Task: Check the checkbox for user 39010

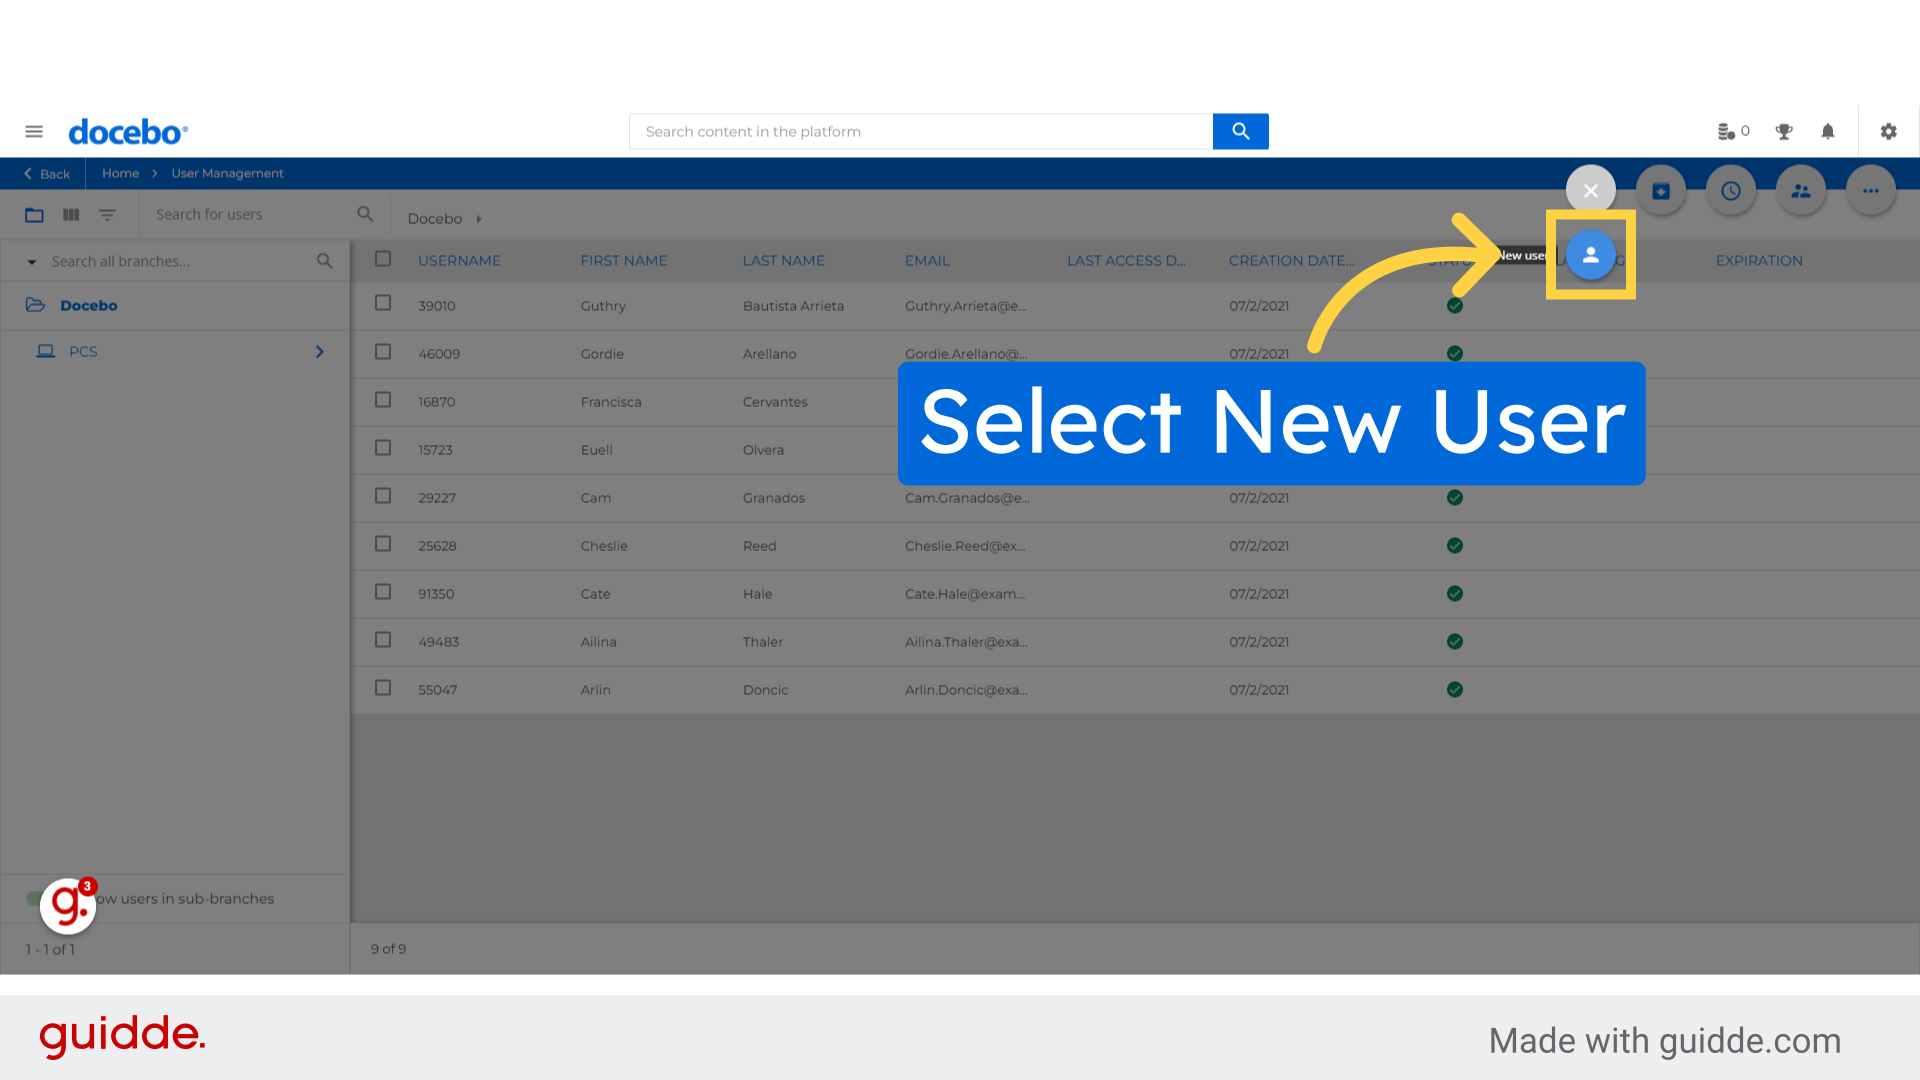Action: click(x=383, y=303)
